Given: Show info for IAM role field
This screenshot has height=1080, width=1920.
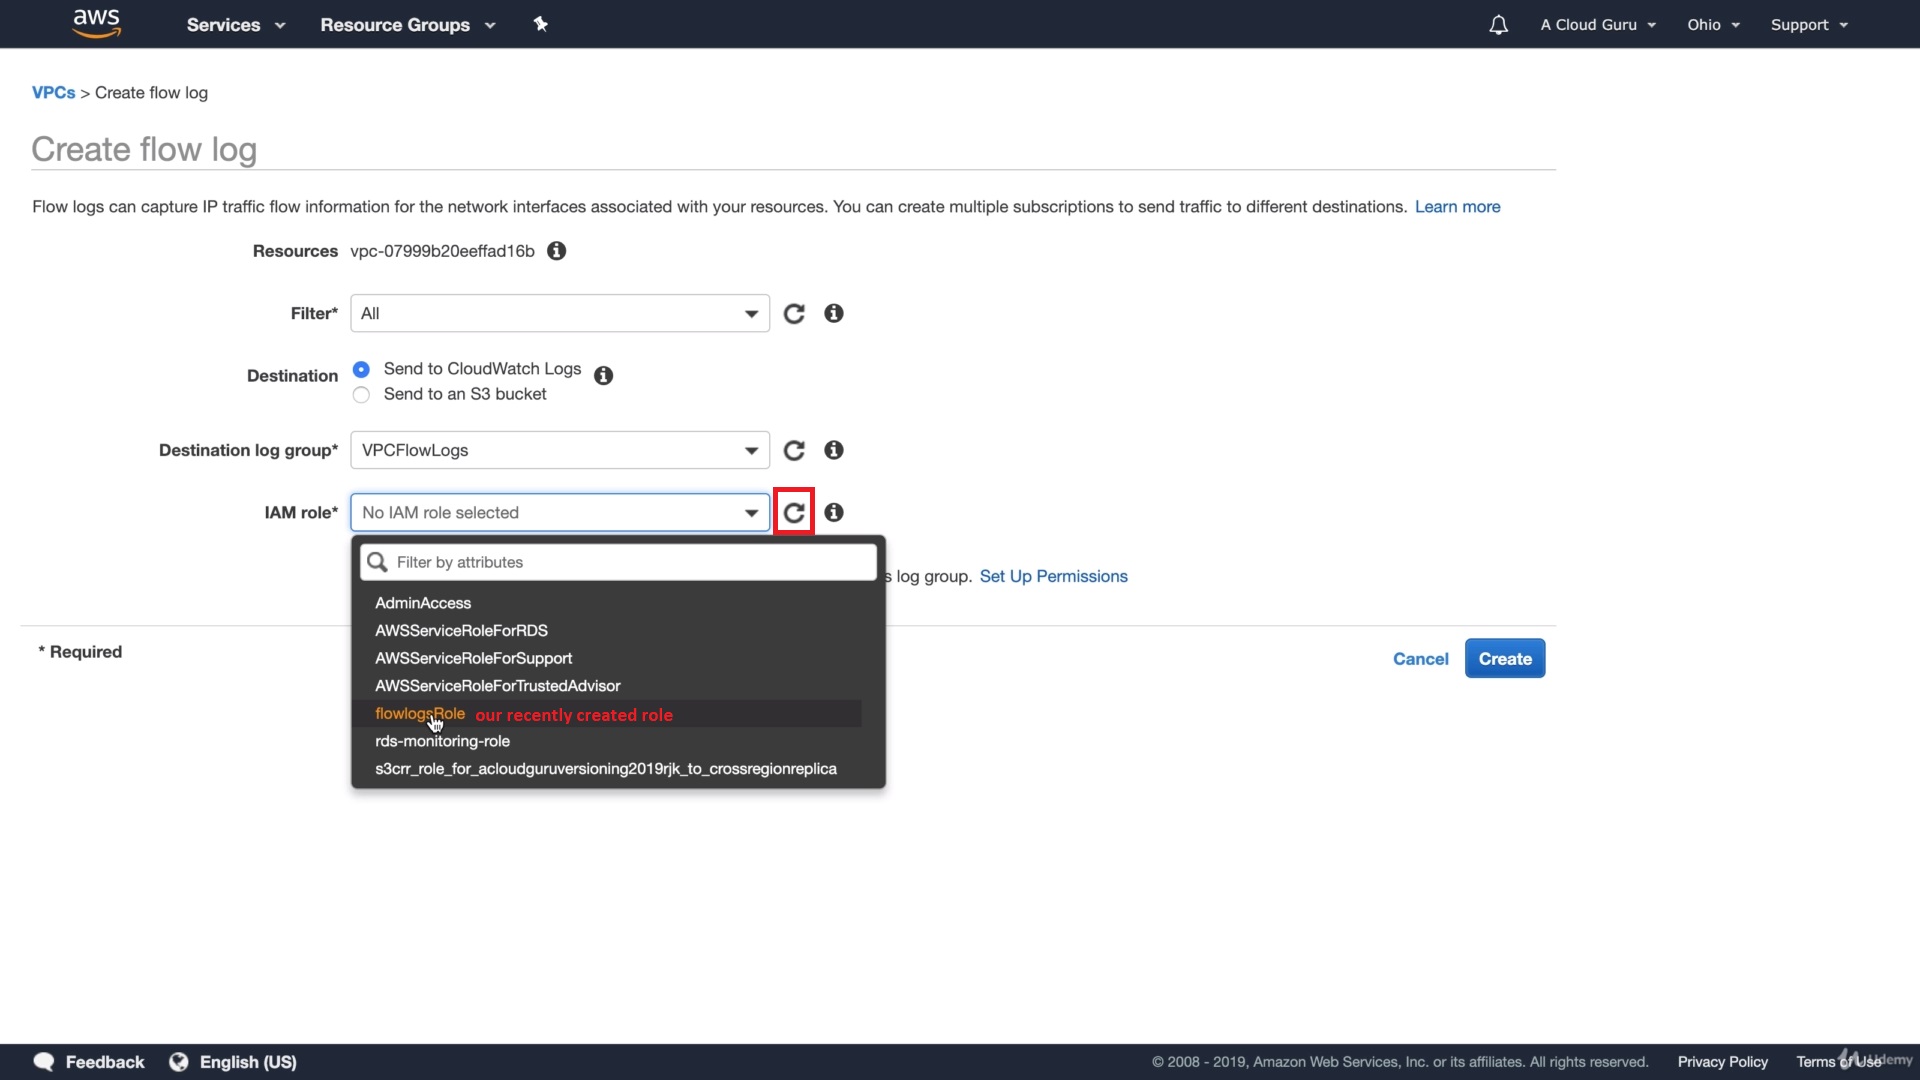Looking at the screenshot, I should click(x=834, y=513).
